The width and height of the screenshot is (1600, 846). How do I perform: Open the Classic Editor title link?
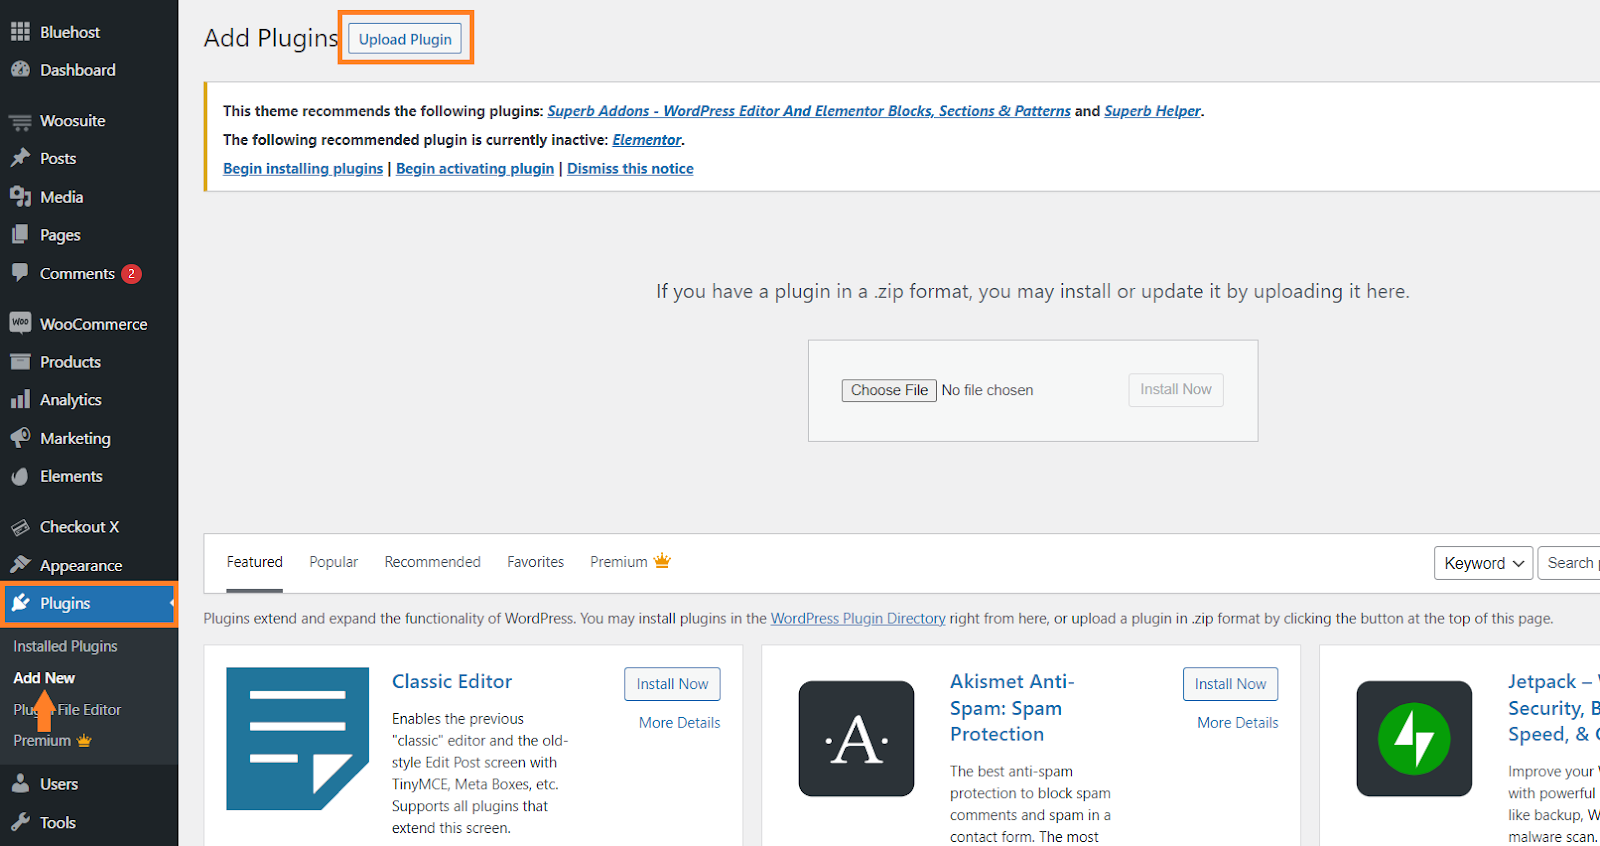click(x=452, y=681)
